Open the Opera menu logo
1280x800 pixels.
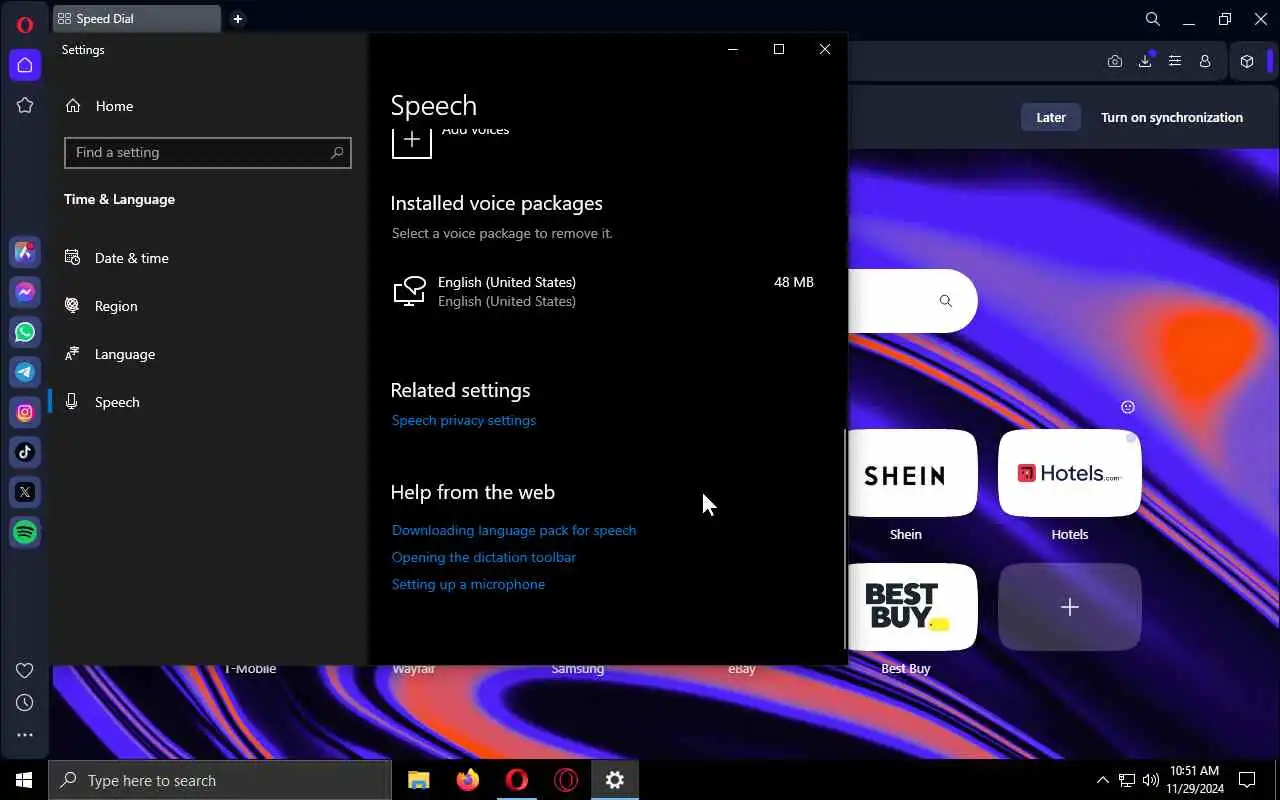[x=25, y=24]
